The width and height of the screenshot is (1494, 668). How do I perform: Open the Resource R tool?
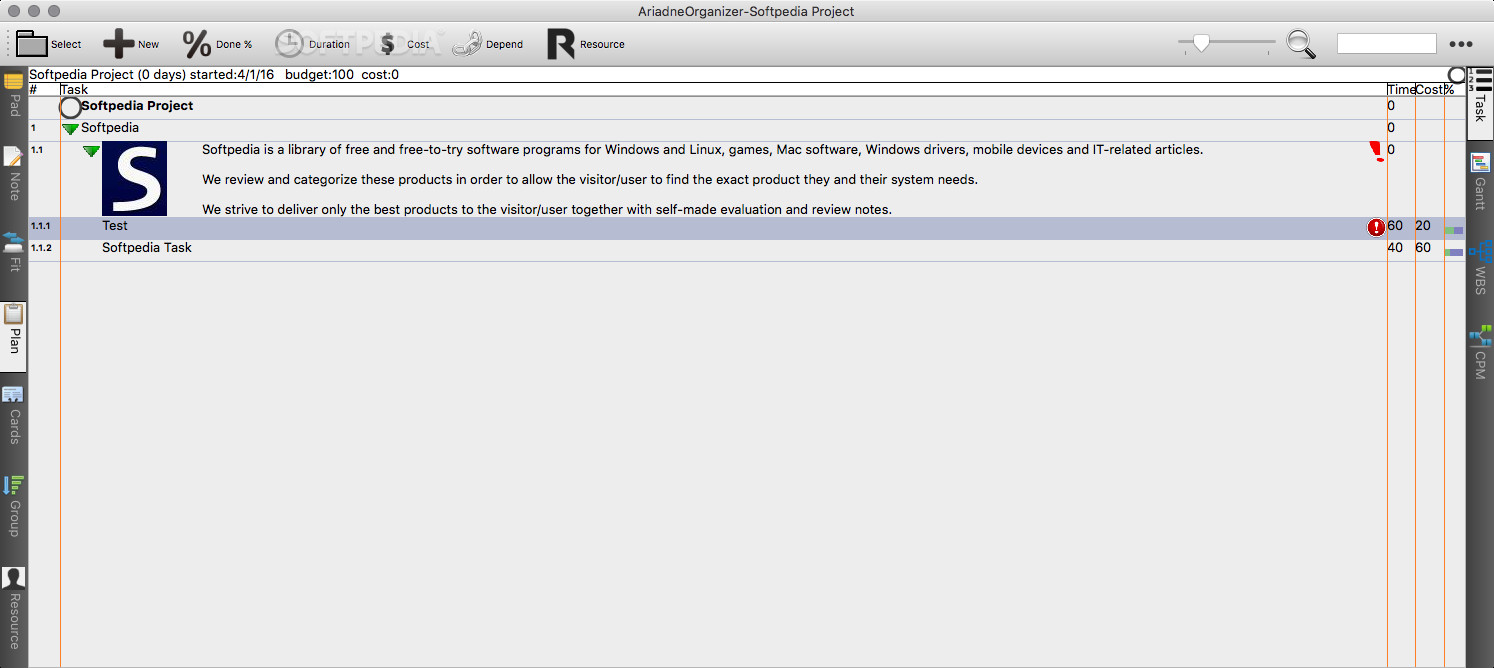tap(561, 44)
